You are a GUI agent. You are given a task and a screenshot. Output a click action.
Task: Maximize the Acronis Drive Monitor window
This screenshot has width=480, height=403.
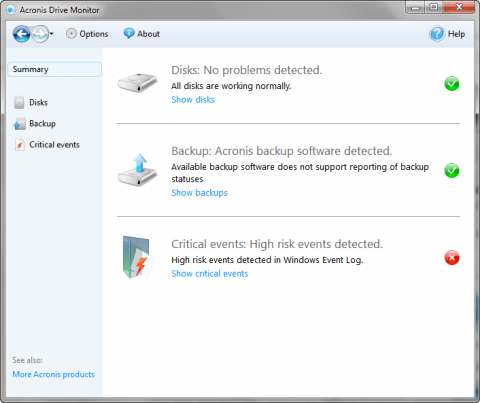pos(434,7)
